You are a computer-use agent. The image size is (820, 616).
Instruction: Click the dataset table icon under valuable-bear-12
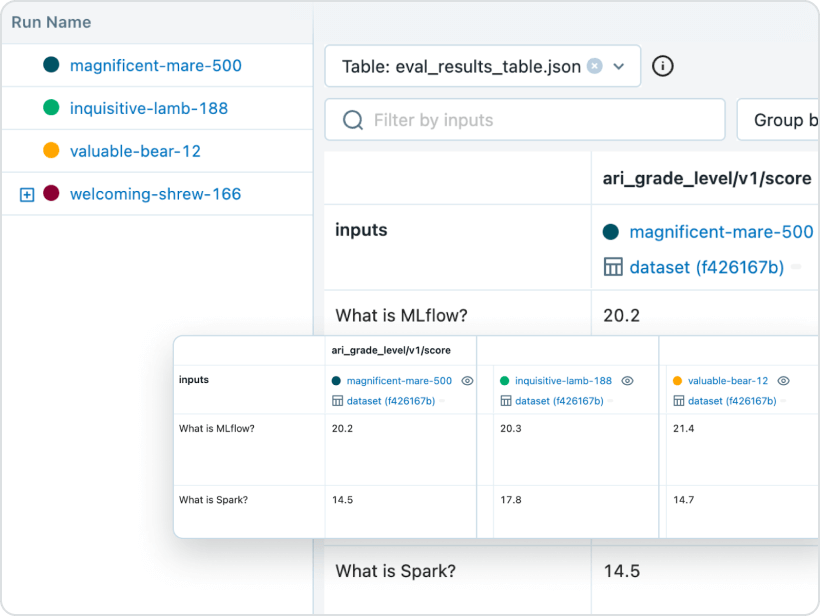[x=678, y=401]
